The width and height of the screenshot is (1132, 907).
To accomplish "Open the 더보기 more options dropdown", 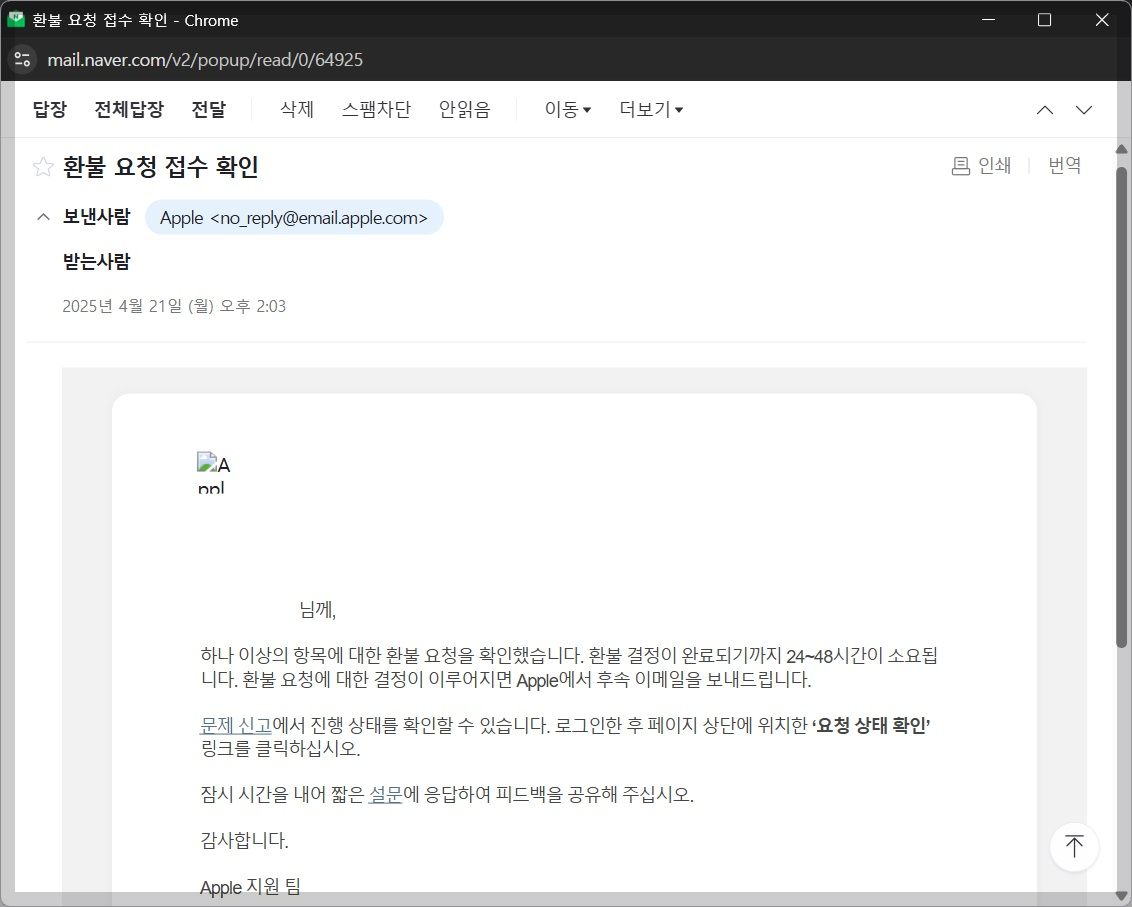I will [x=650, y=109].
